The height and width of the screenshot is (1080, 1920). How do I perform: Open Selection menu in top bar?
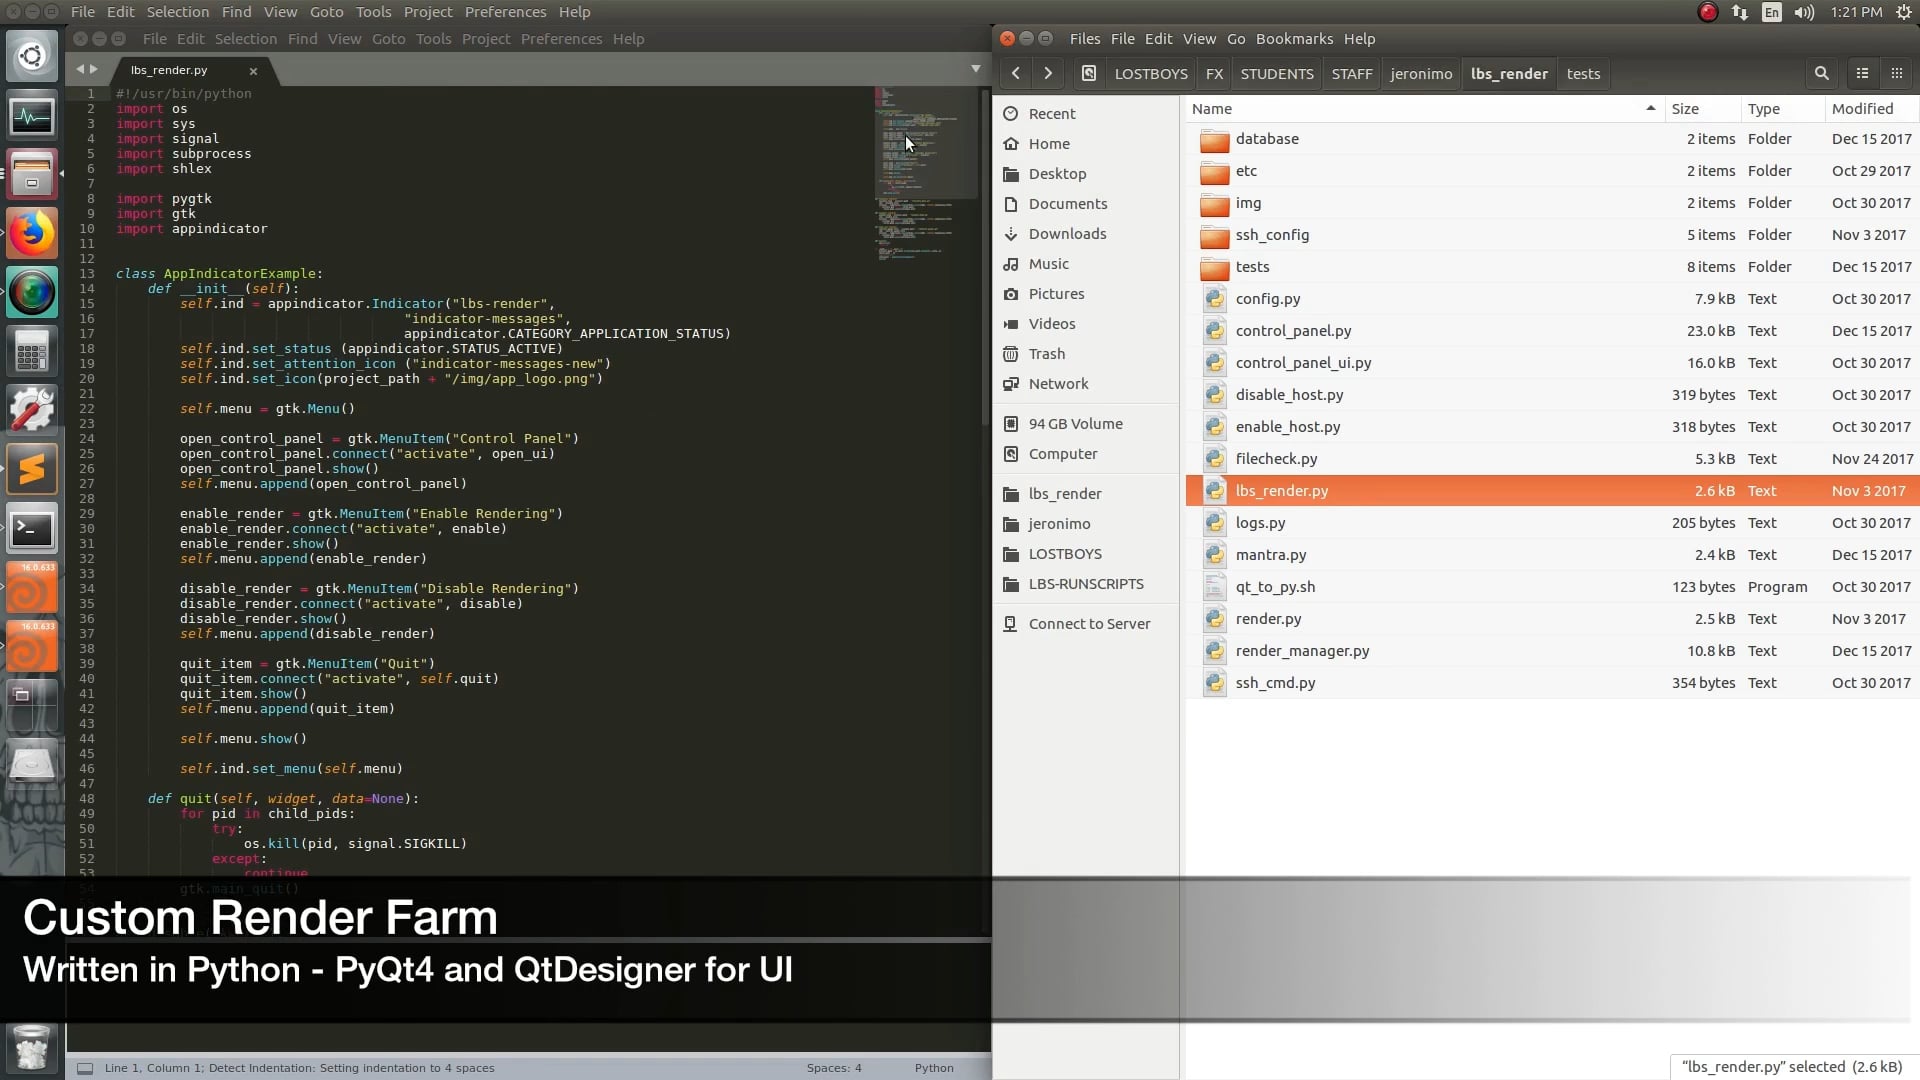pos(178,12)
